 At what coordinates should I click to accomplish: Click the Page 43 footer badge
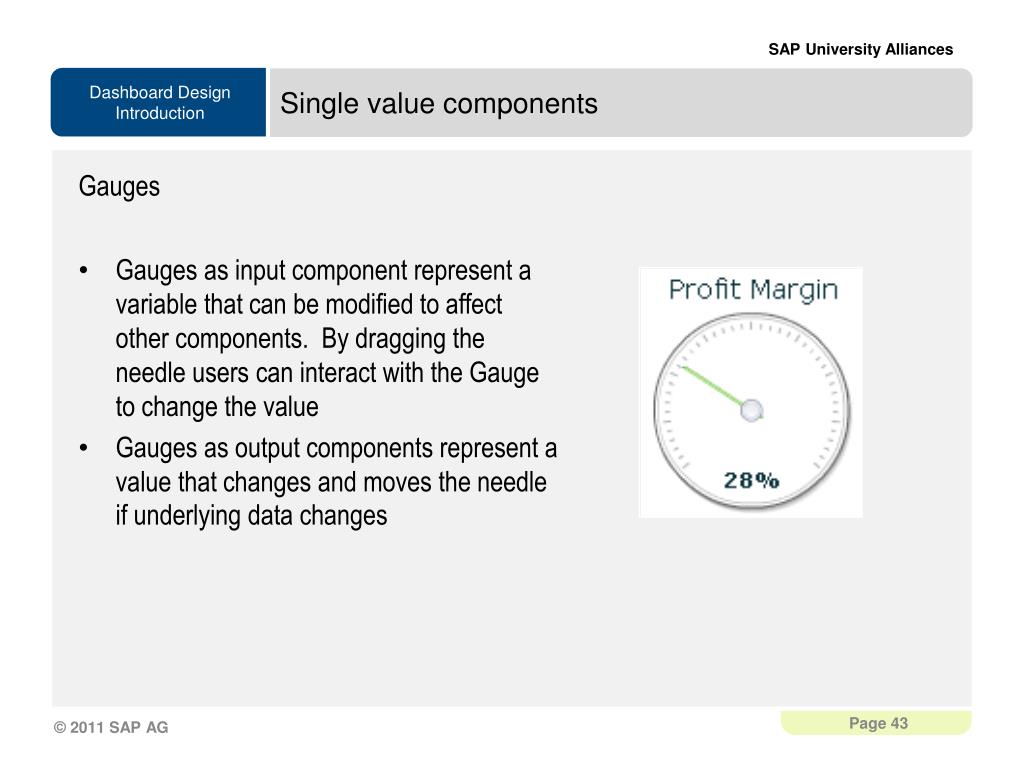coord(876,723)
